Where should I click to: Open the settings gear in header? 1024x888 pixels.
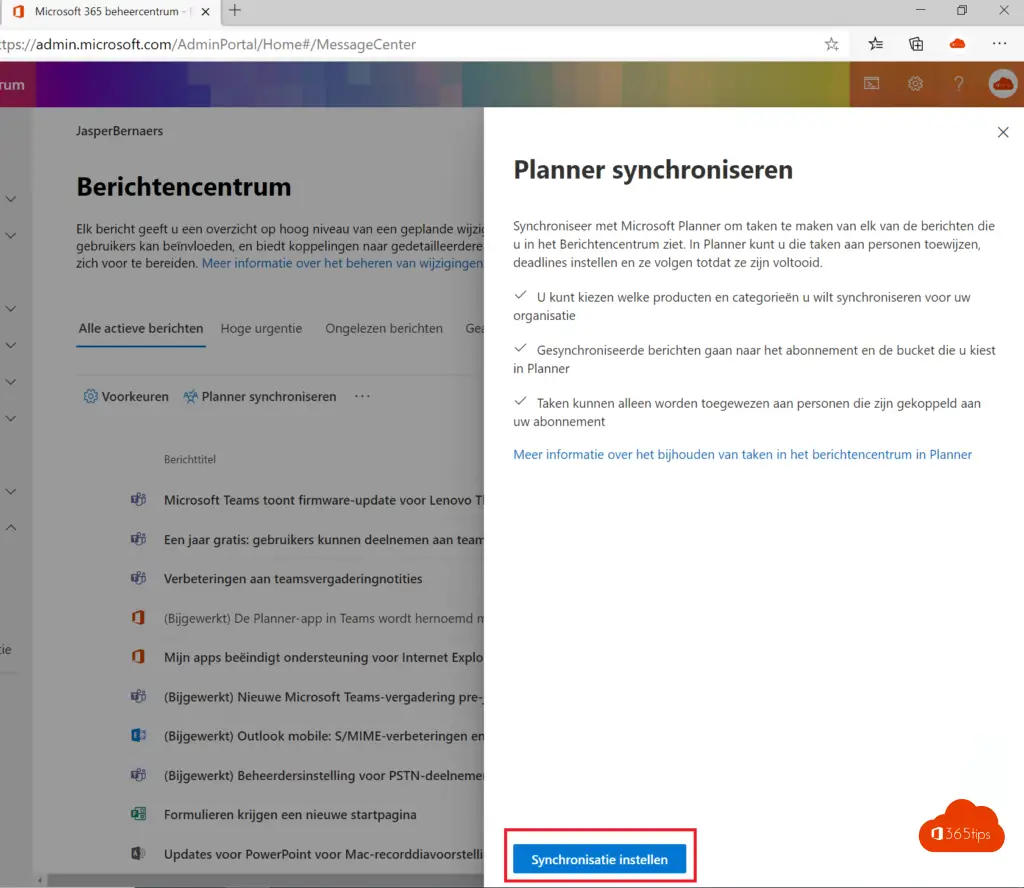pos(915,84)
